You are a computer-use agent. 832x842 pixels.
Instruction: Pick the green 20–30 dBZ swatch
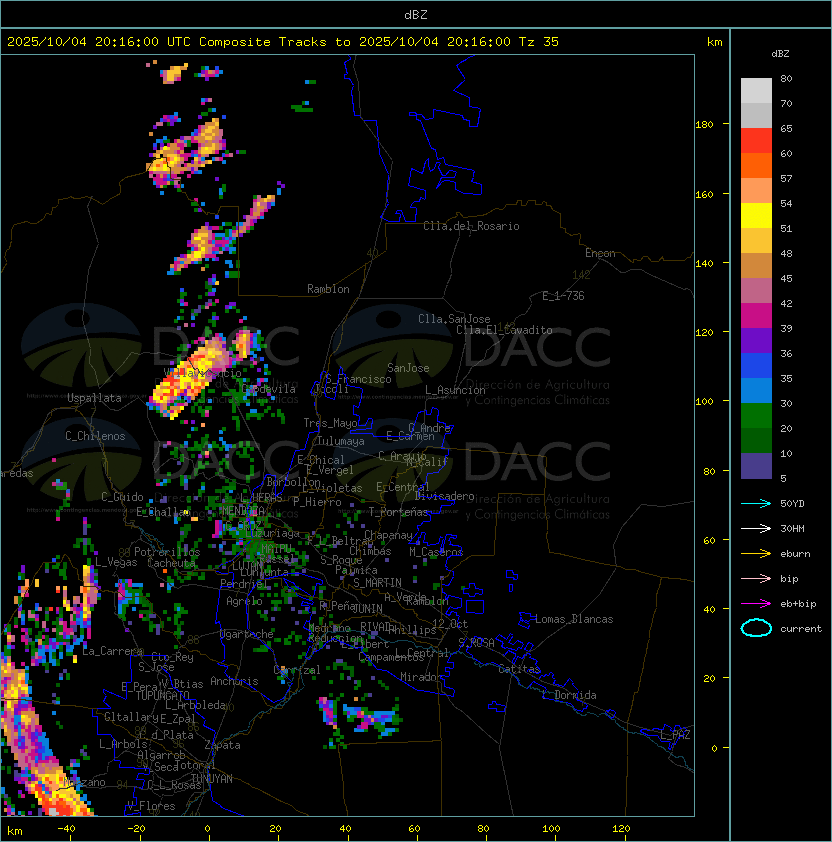click(756, 416)
